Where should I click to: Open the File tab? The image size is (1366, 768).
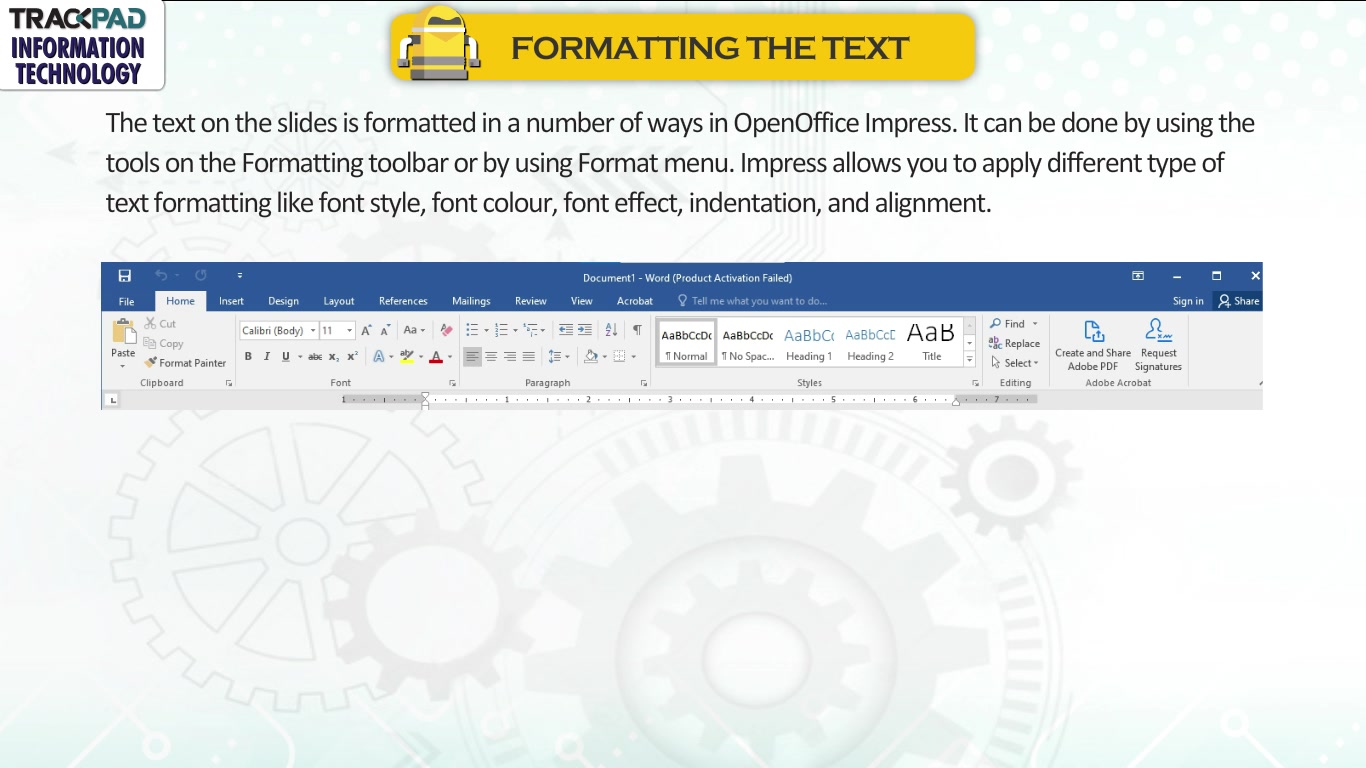coord(127,301)
